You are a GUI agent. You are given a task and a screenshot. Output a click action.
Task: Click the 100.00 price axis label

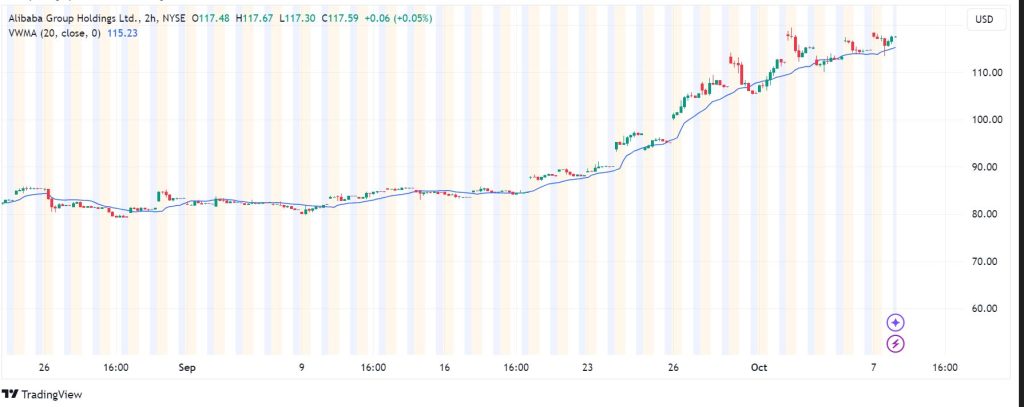point(986,120)
